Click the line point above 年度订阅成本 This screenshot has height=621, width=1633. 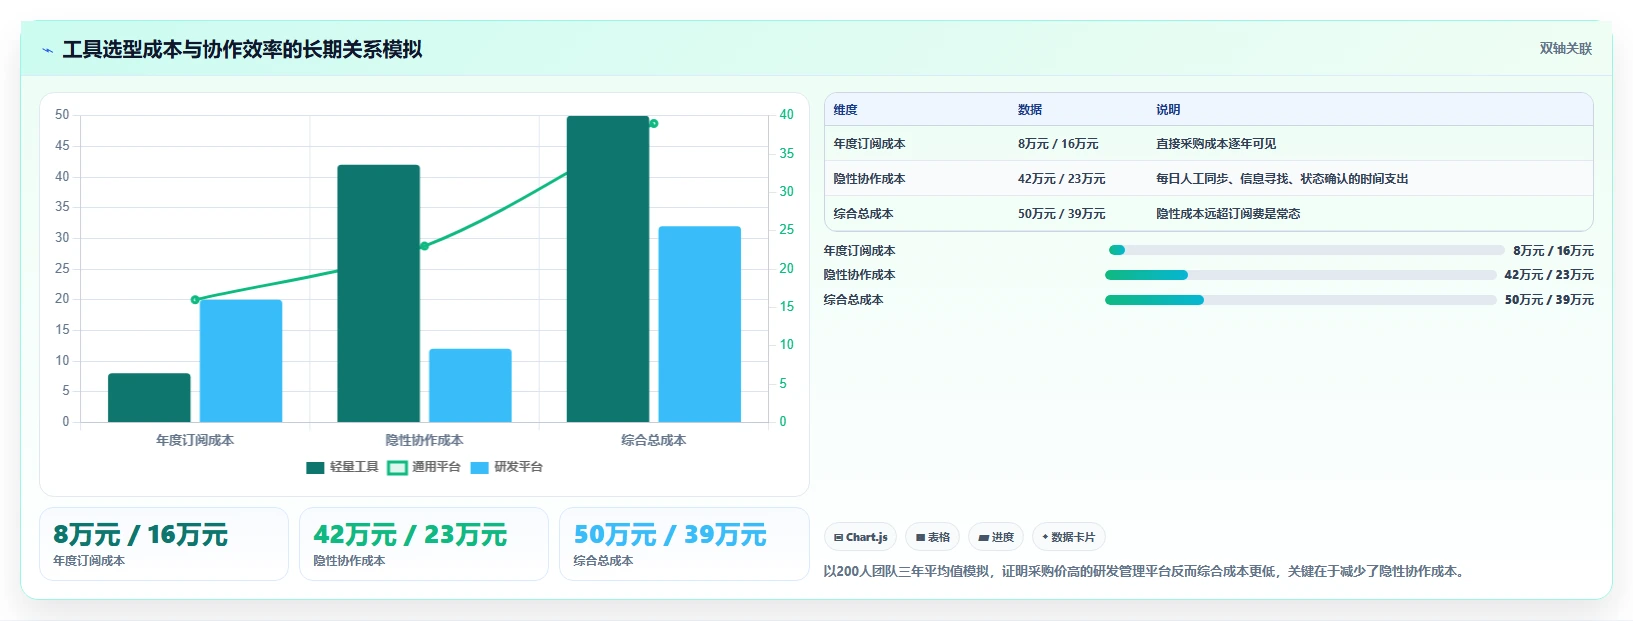(x=195, y=300)
